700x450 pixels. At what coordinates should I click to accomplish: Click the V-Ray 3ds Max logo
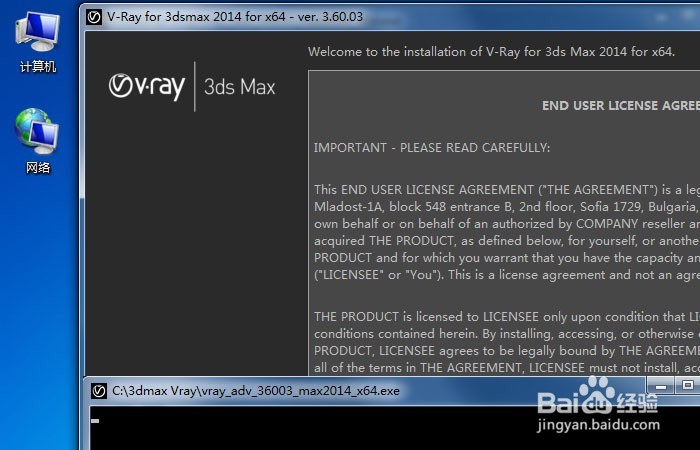point(192,86)
